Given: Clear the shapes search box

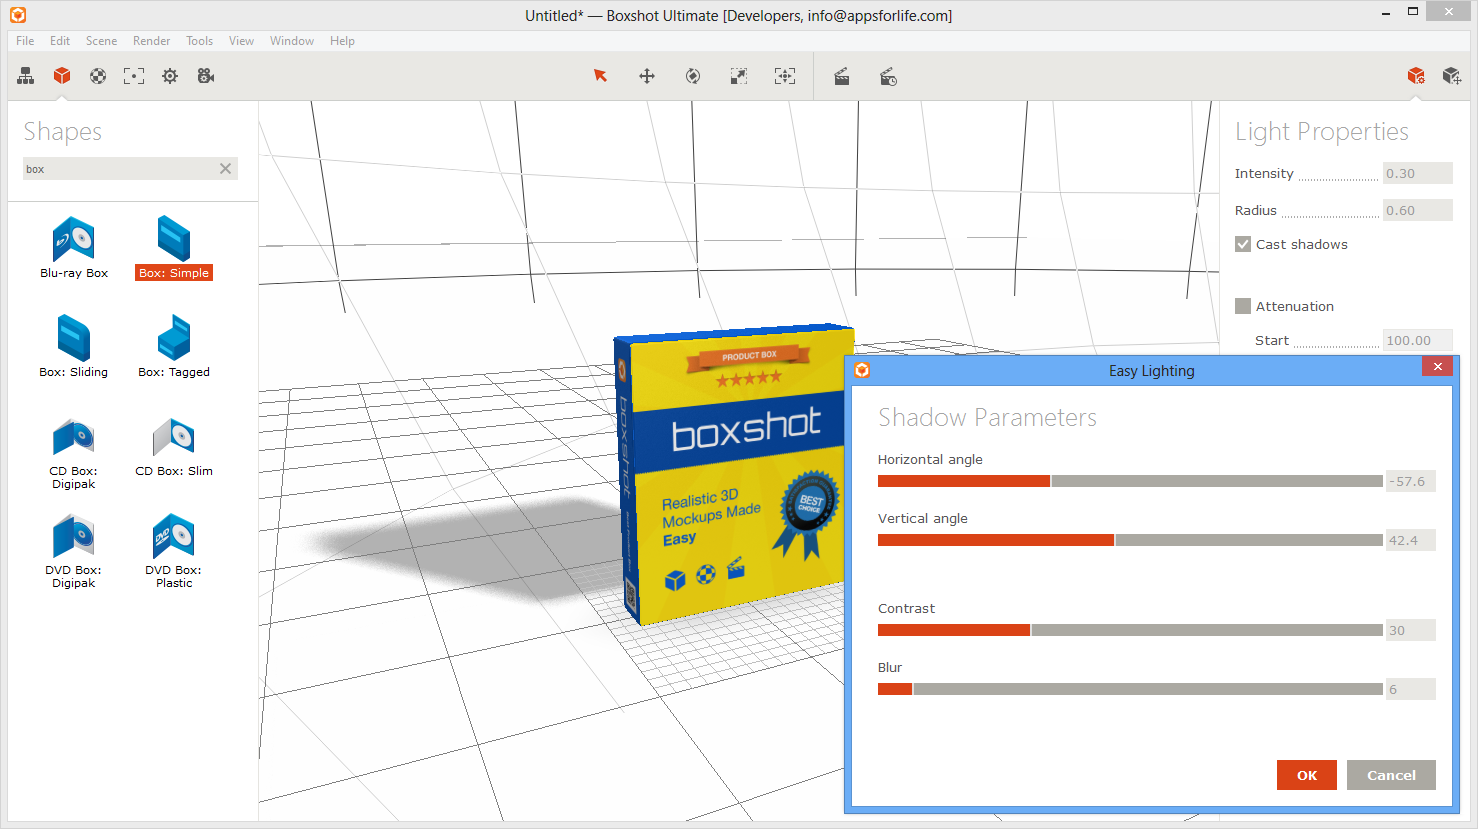Looking at the screenshot, I should pyautogui.click(x=225, y=169).
